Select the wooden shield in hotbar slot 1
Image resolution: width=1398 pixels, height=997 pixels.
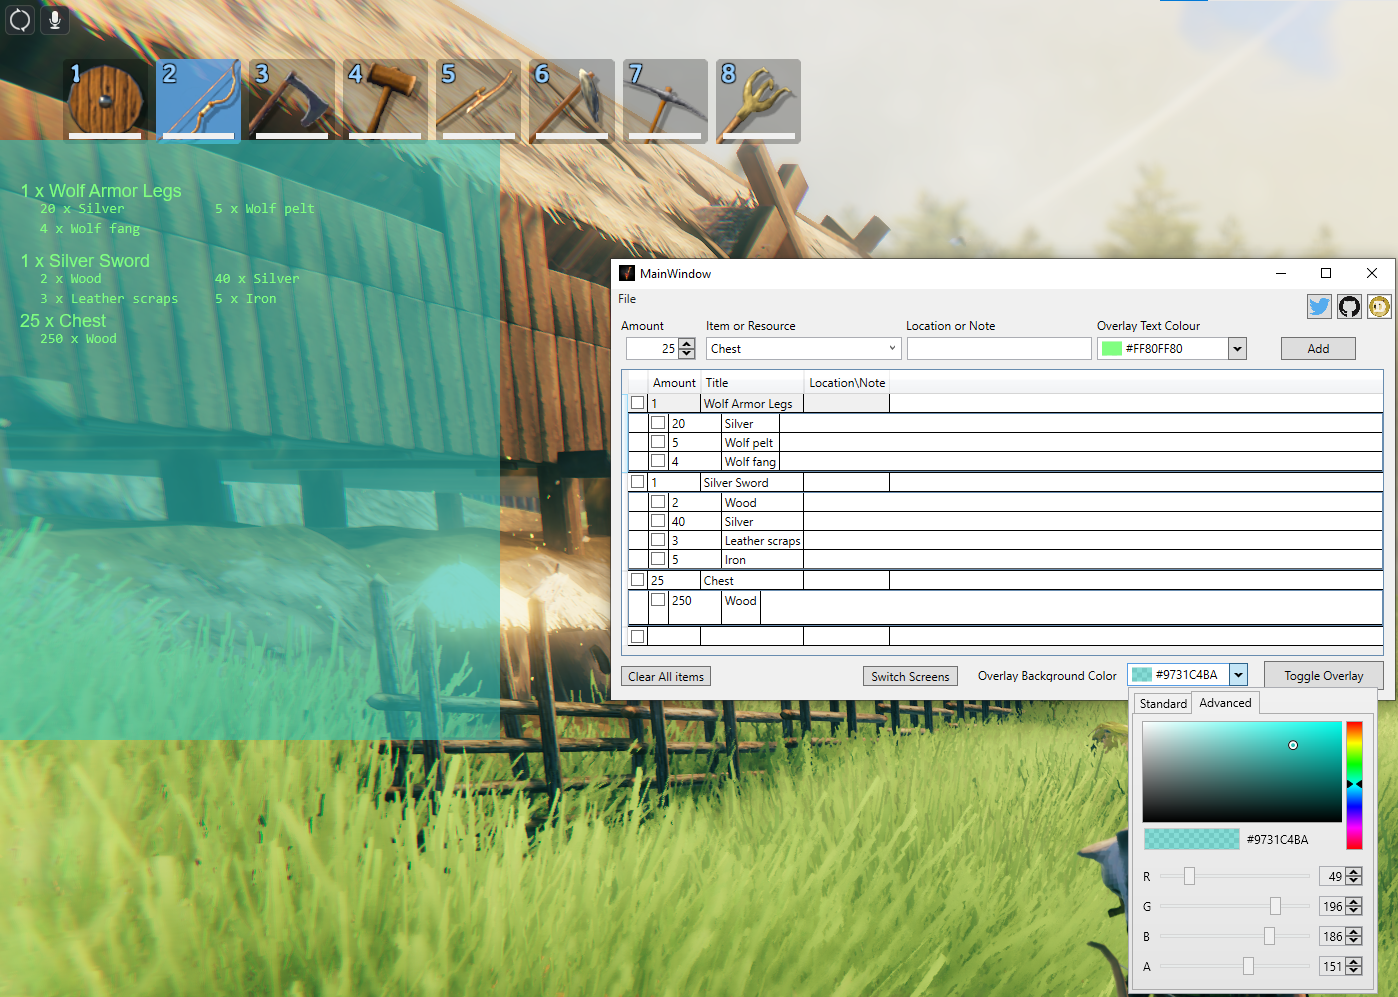tap(105, 101)
